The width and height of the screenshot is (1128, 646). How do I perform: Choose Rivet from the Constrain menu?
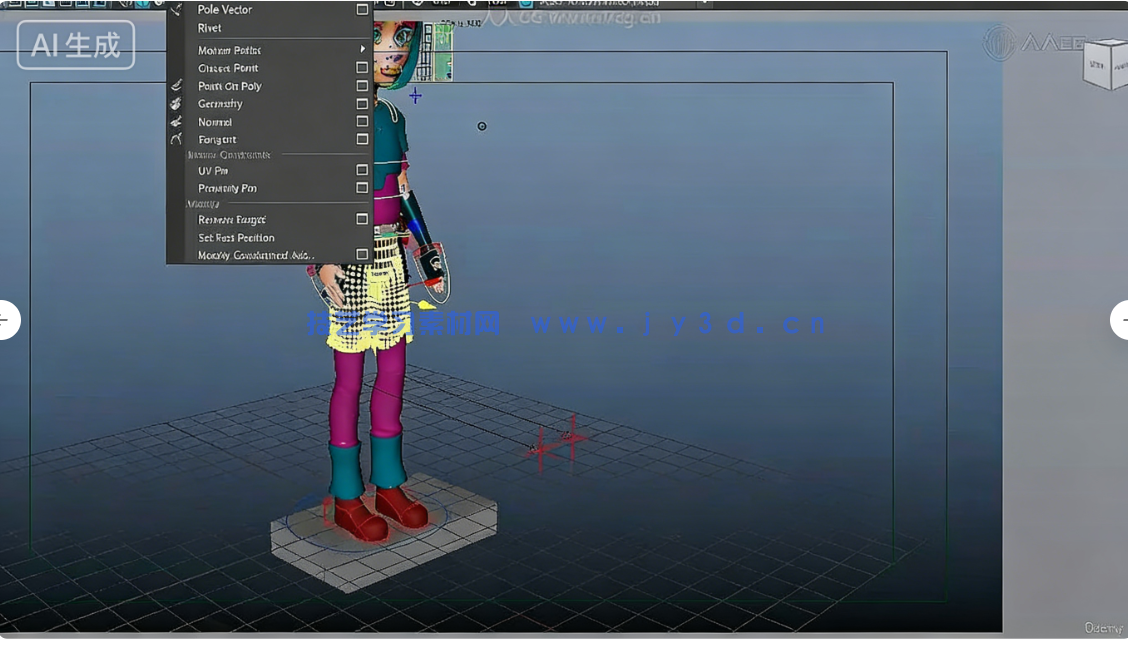click(210, 28)
